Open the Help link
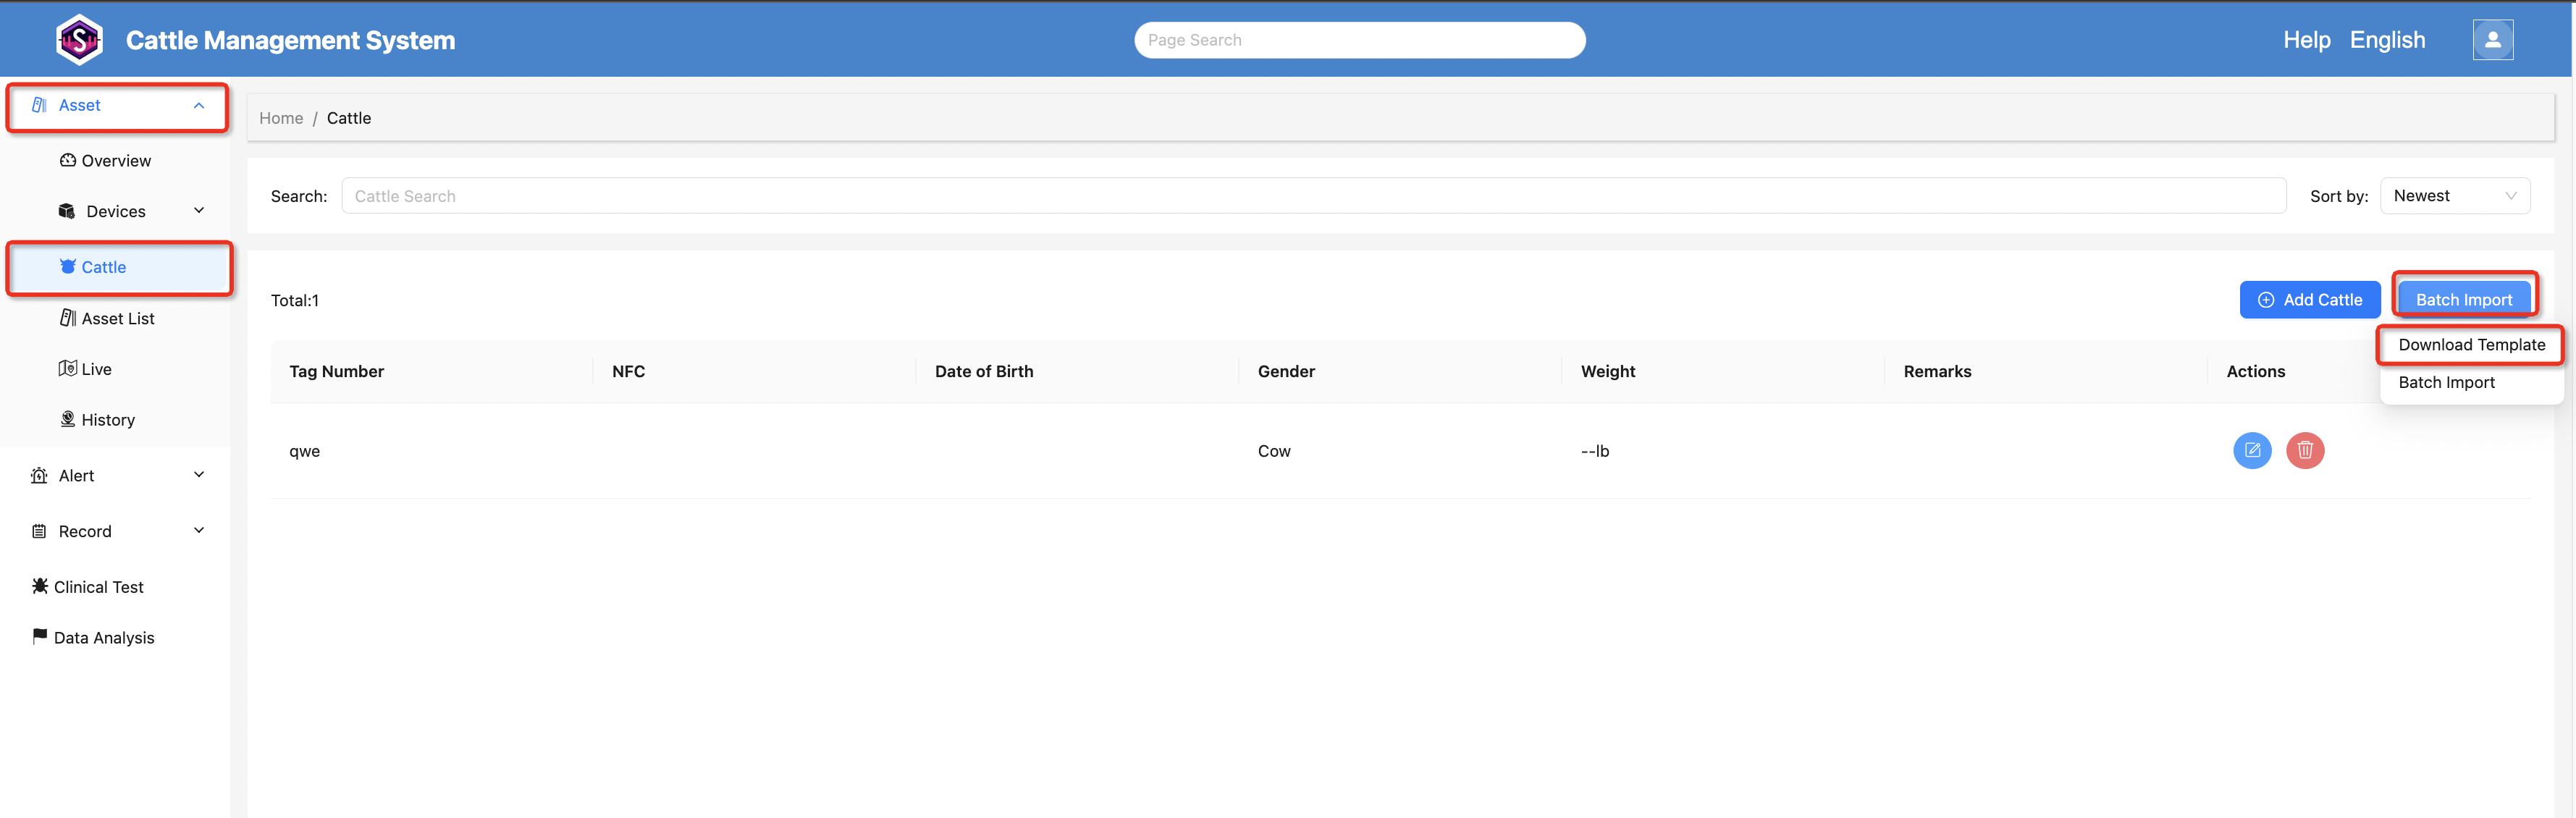2576x818 pixels. click(2306, 40)
